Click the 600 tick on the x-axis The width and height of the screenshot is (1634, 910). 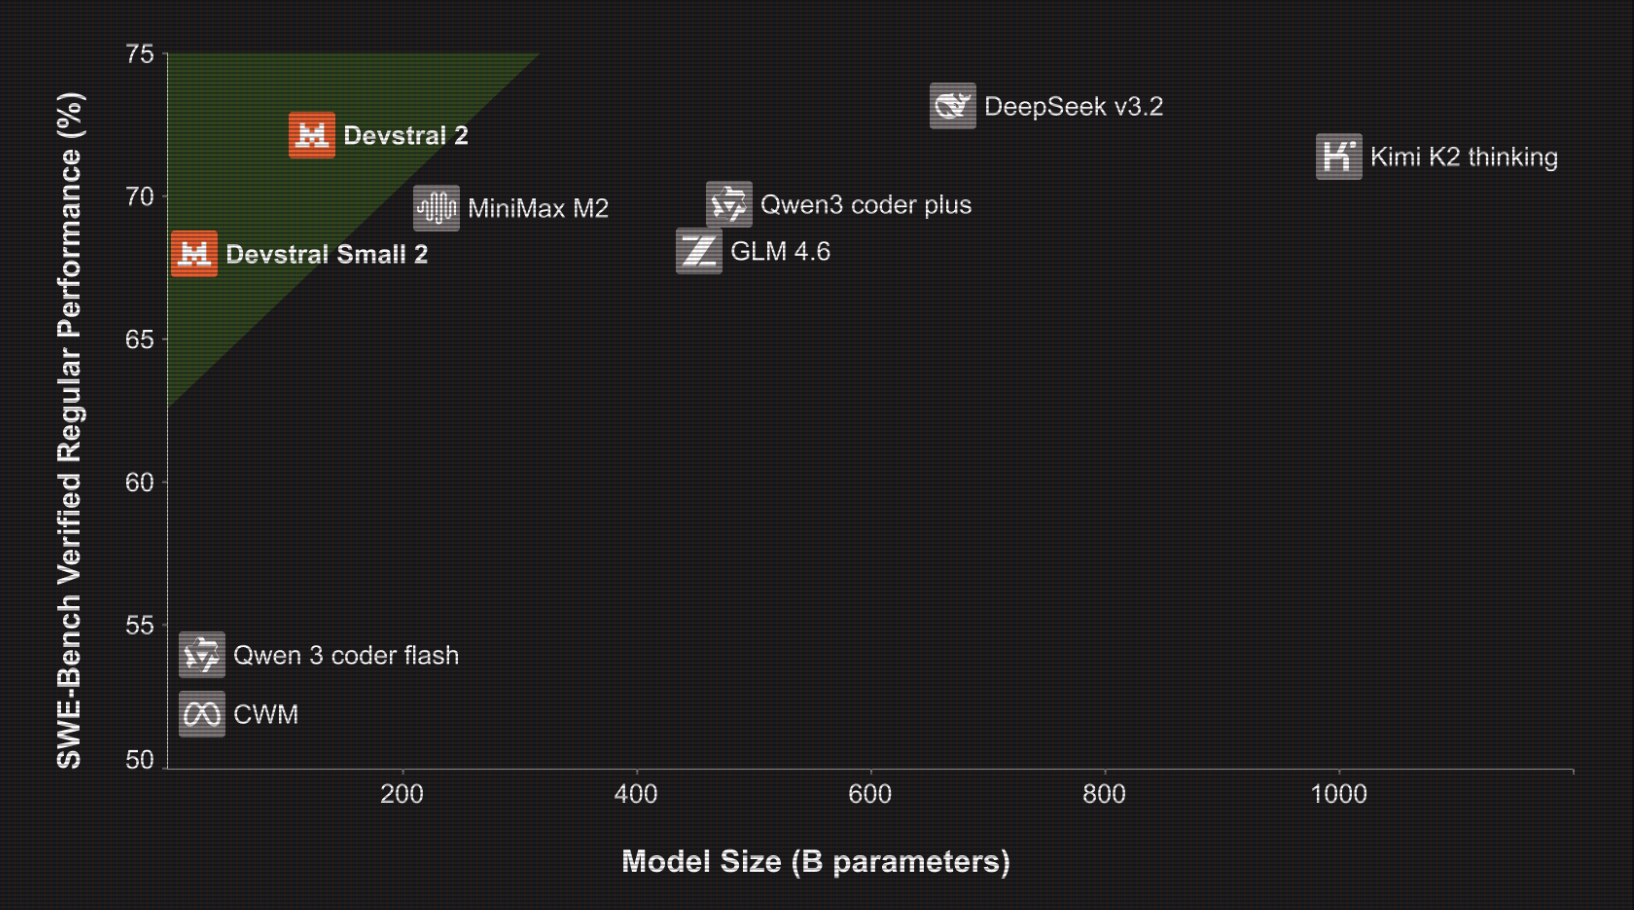[x=870, y=794]
